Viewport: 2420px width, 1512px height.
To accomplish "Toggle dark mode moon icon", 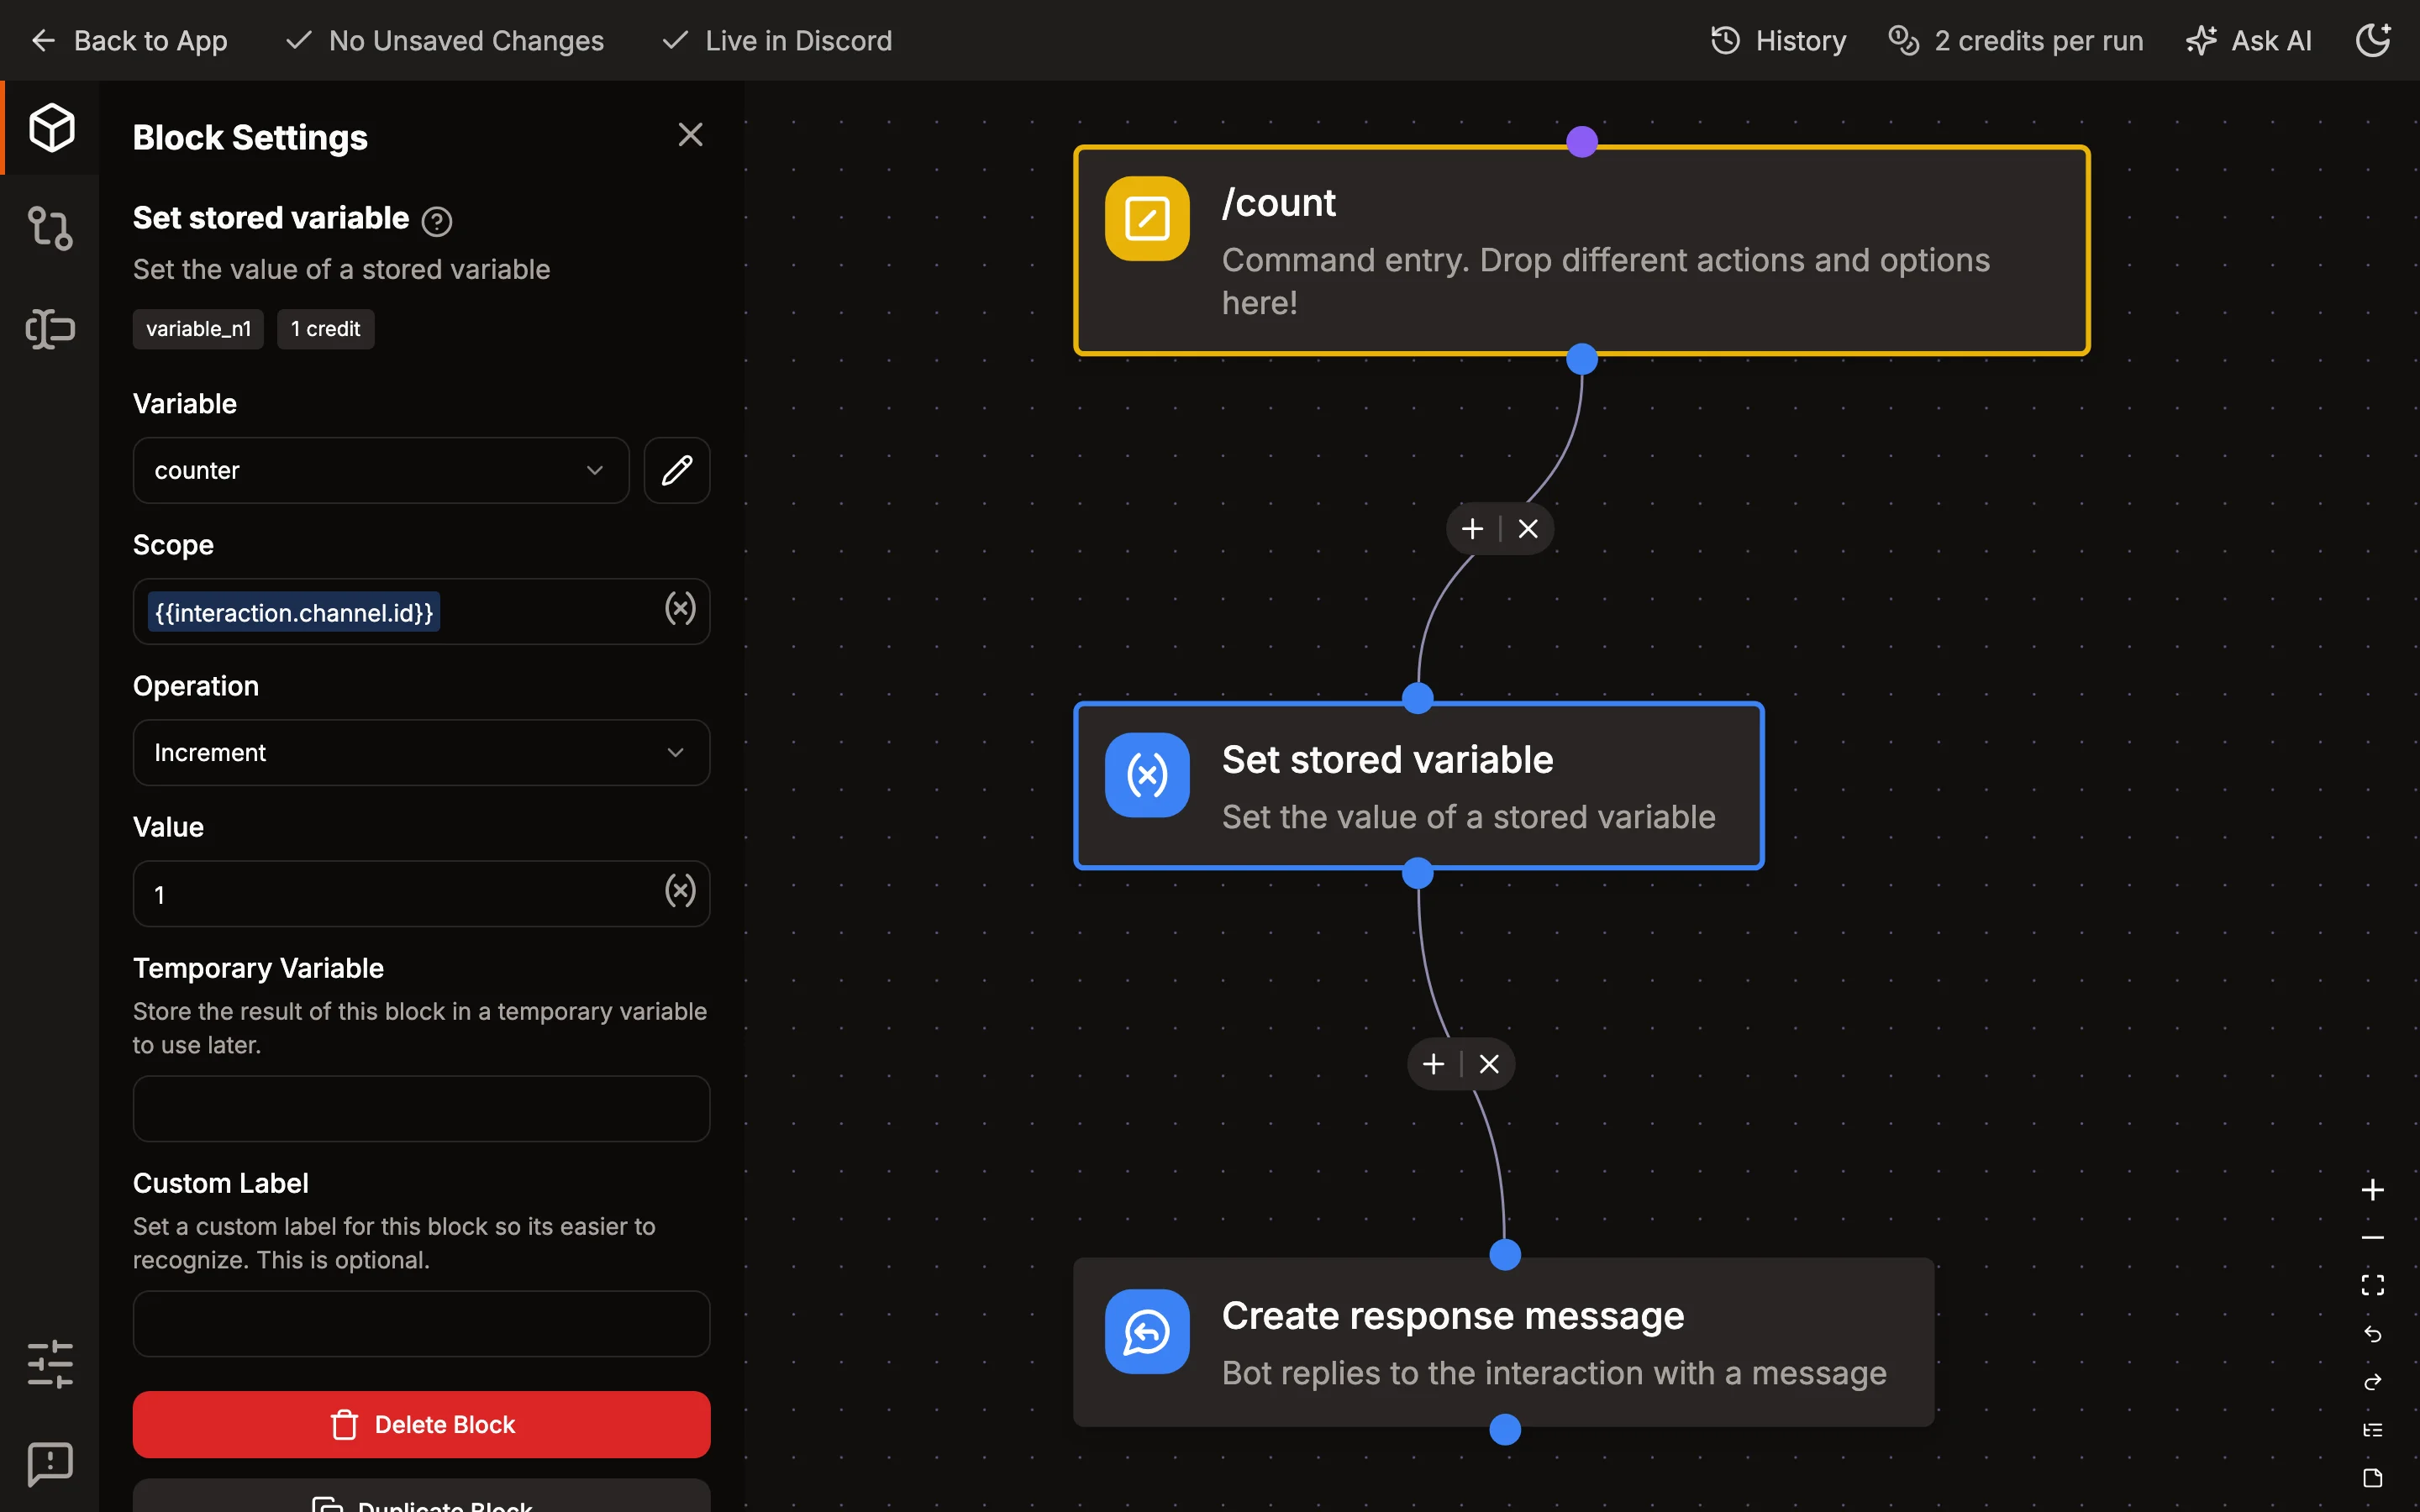I will tap(2373, 40).
